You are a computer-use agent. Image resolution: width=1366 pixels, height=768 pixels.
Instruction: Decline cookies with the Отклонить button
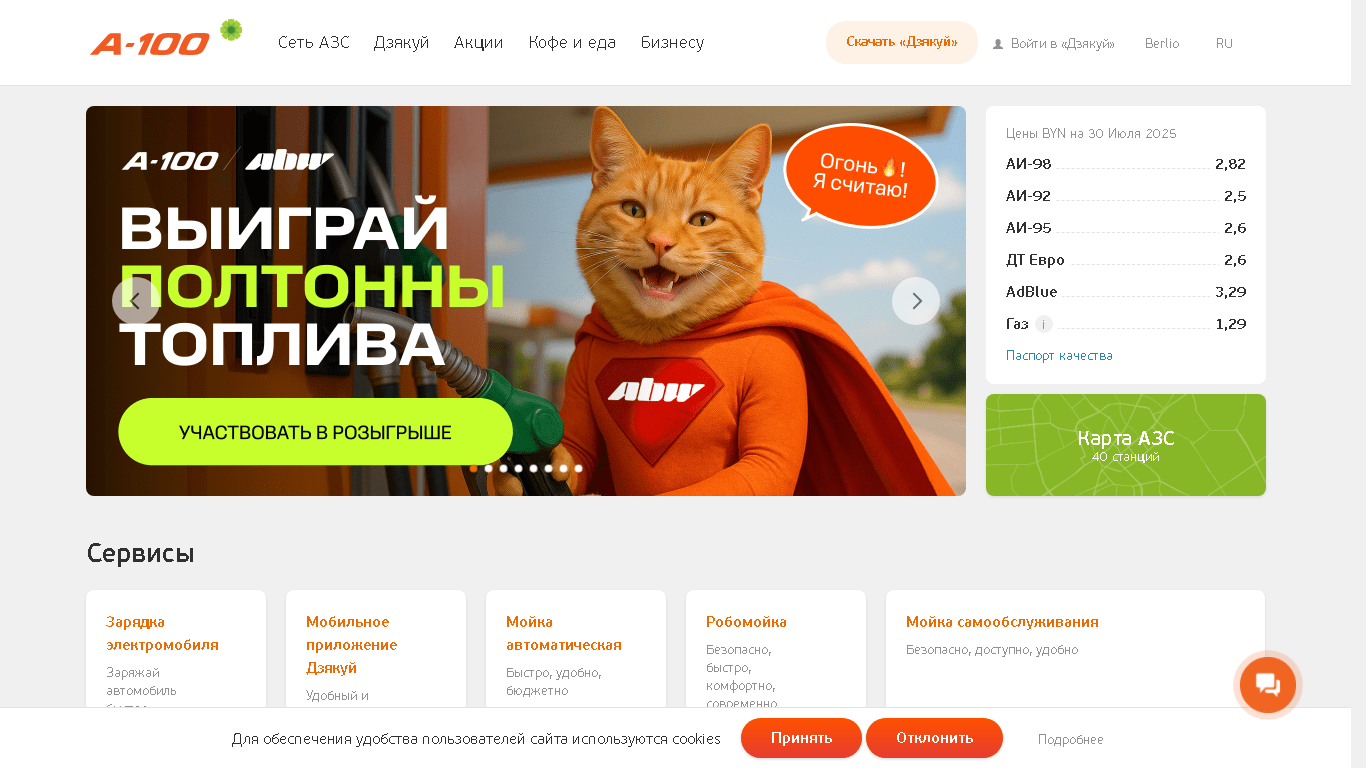click(x=934, y=738)
